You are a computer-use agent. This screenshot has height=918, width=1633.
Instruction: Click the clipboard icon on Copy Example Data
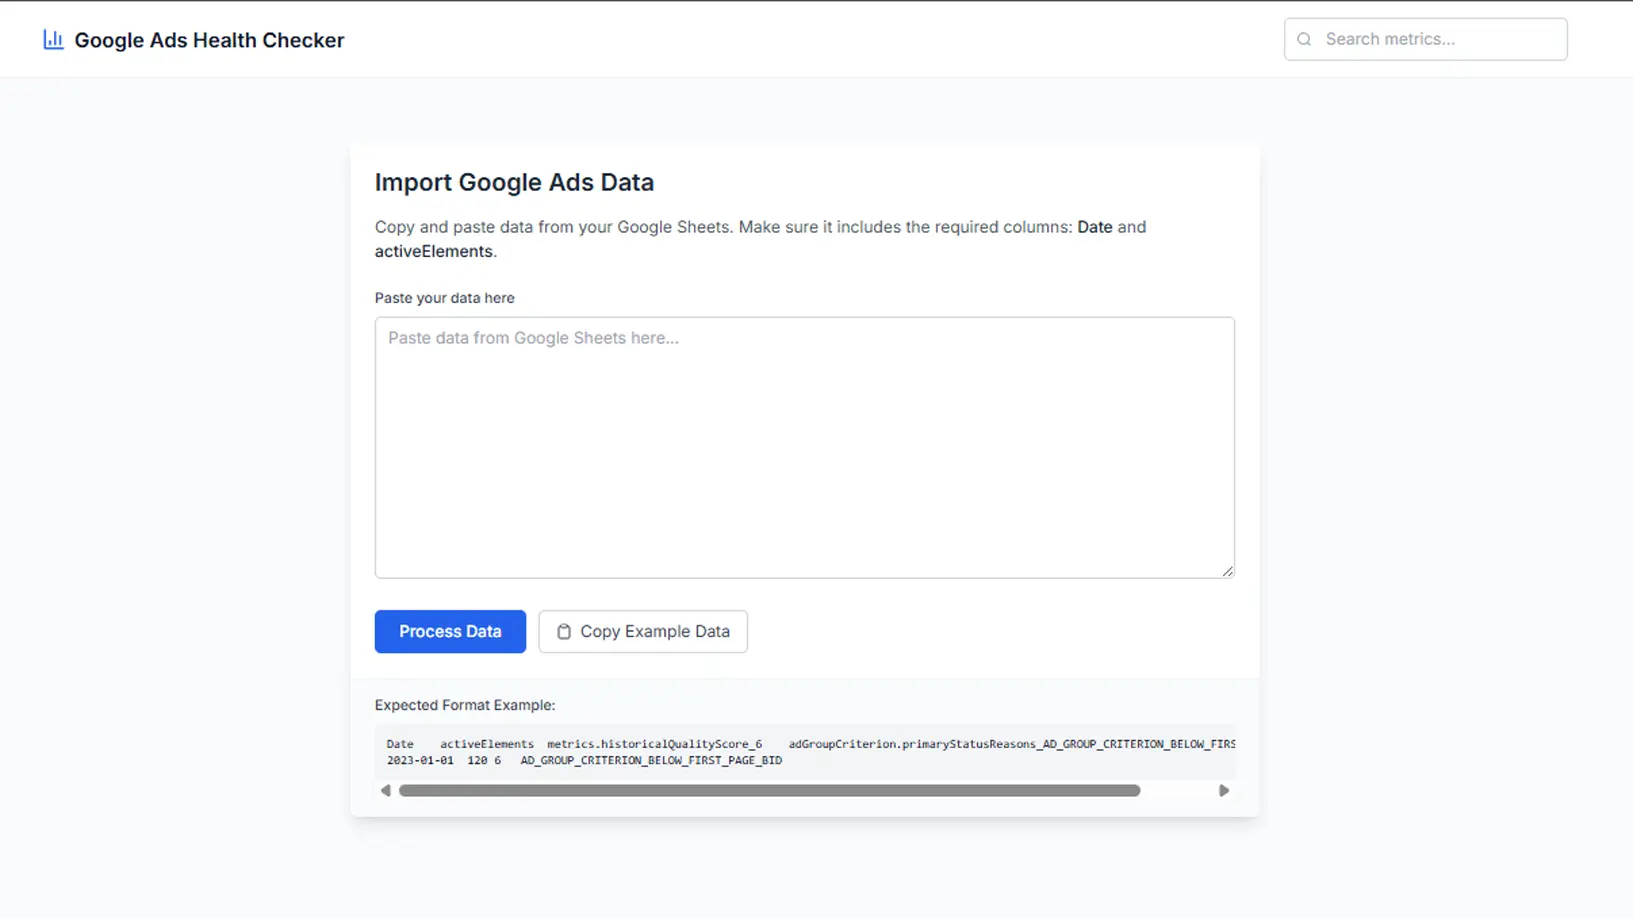click(564, 632)
